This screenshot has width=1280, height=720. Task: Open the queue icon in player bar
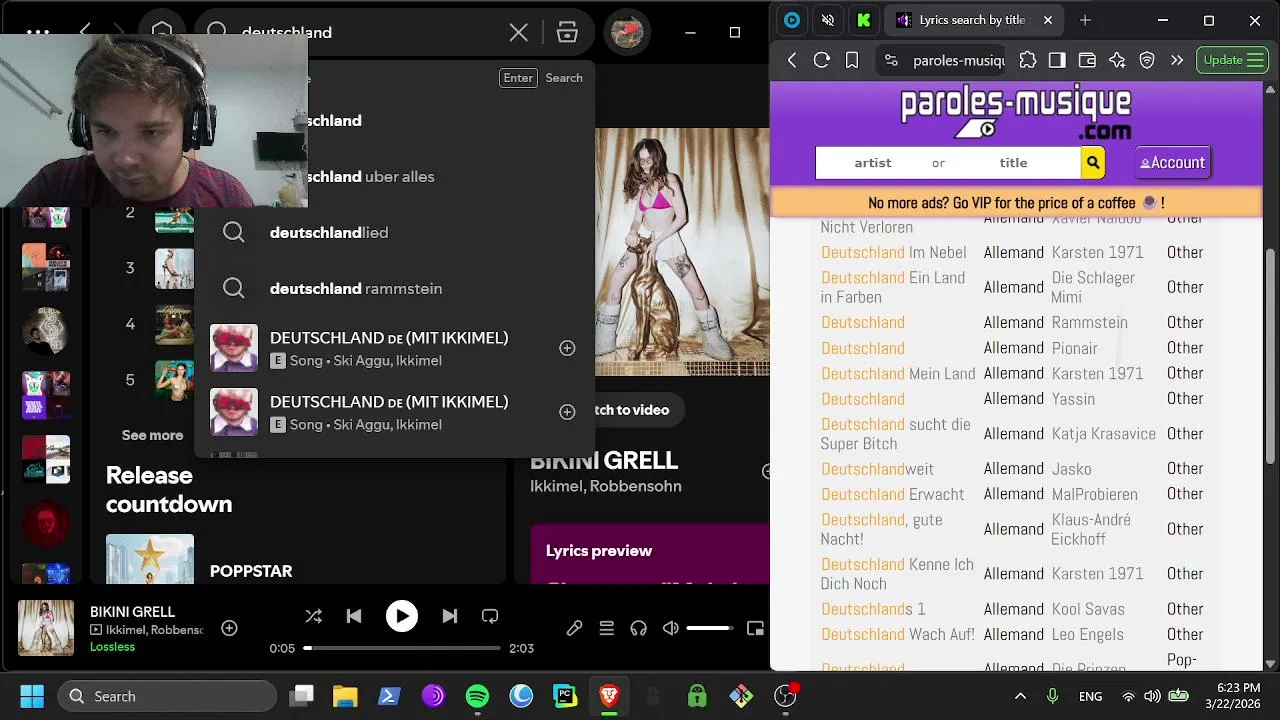pos(606,628)
